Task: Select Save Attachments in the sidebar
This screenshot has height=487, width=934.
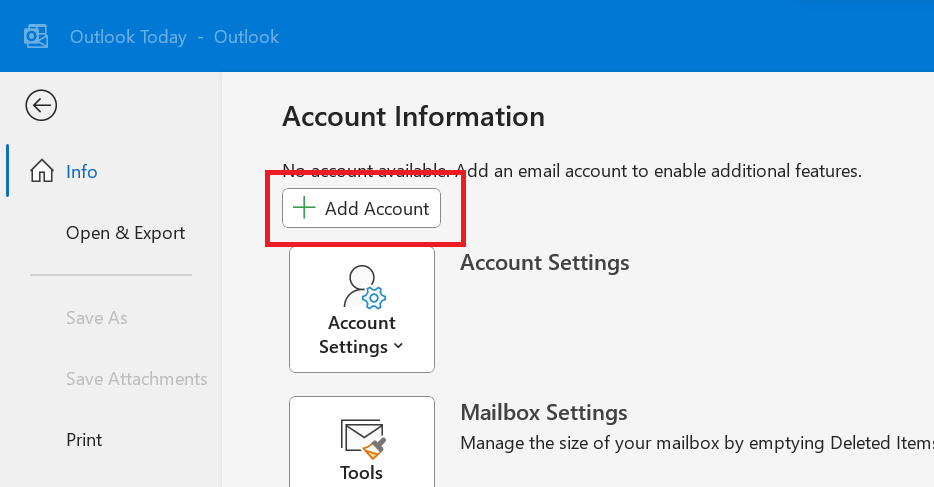Action: pos(136,379)
